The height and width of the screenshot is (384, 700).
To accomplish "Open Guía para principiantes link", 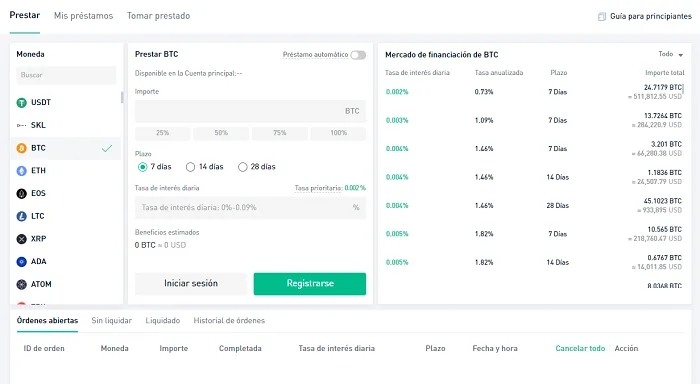I will pyautogui.click(x=651, y=17).
